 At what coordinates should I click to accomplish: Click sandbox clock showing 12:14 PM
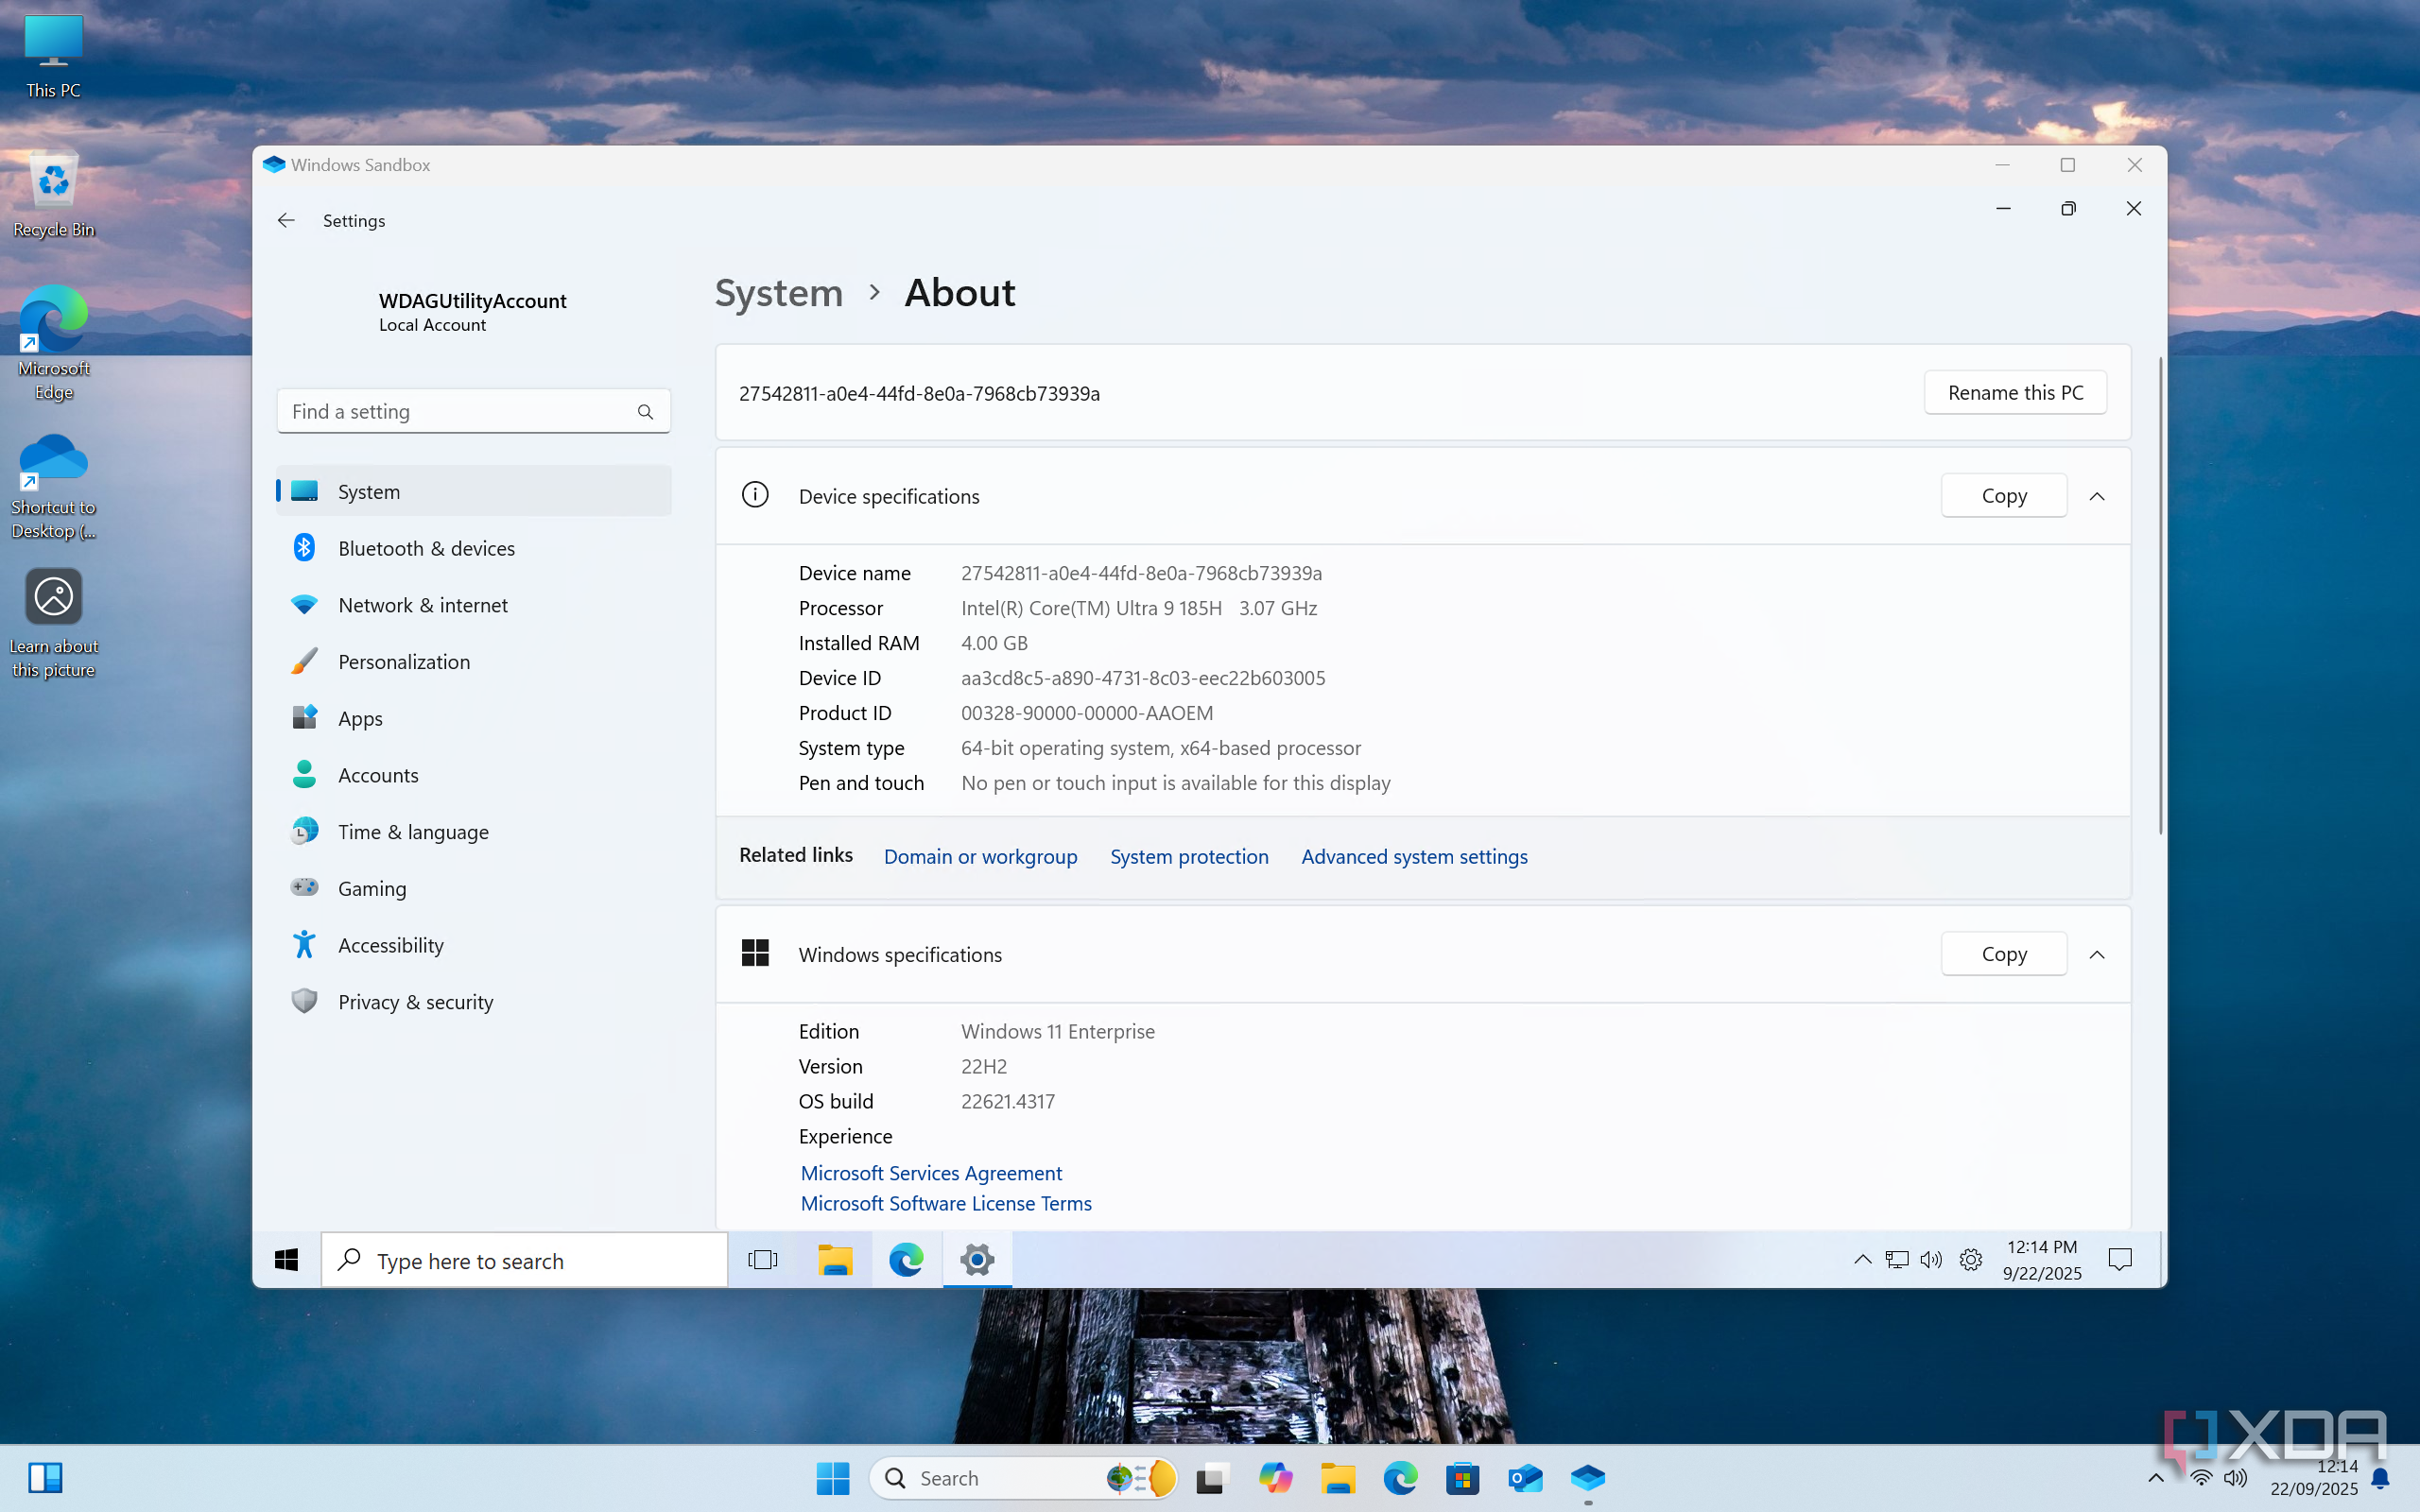click(x=2042, y=1260)
